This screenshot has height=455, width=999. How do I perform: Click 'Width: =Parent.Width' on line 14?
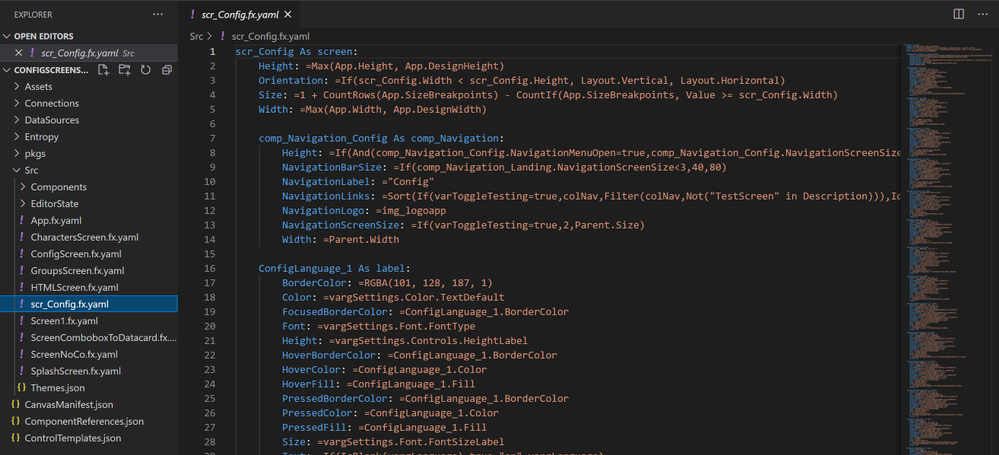pos(341,240)
